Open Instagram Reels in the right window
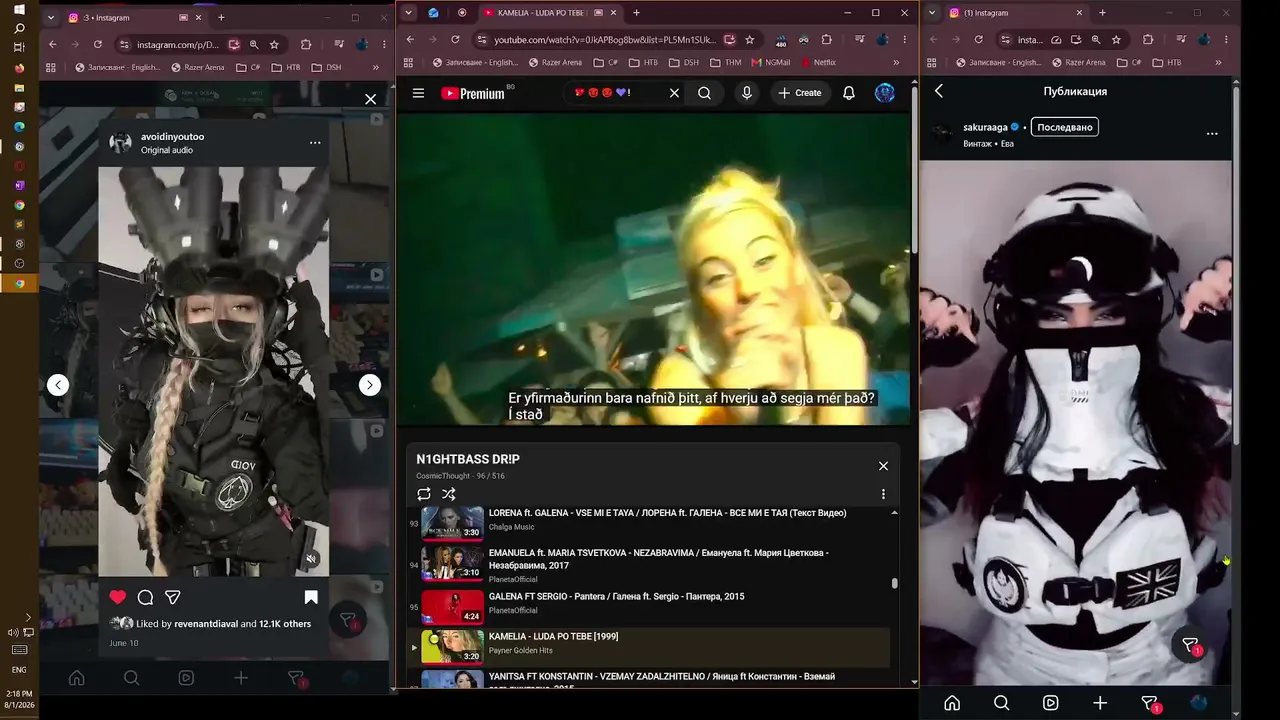 1050,703
